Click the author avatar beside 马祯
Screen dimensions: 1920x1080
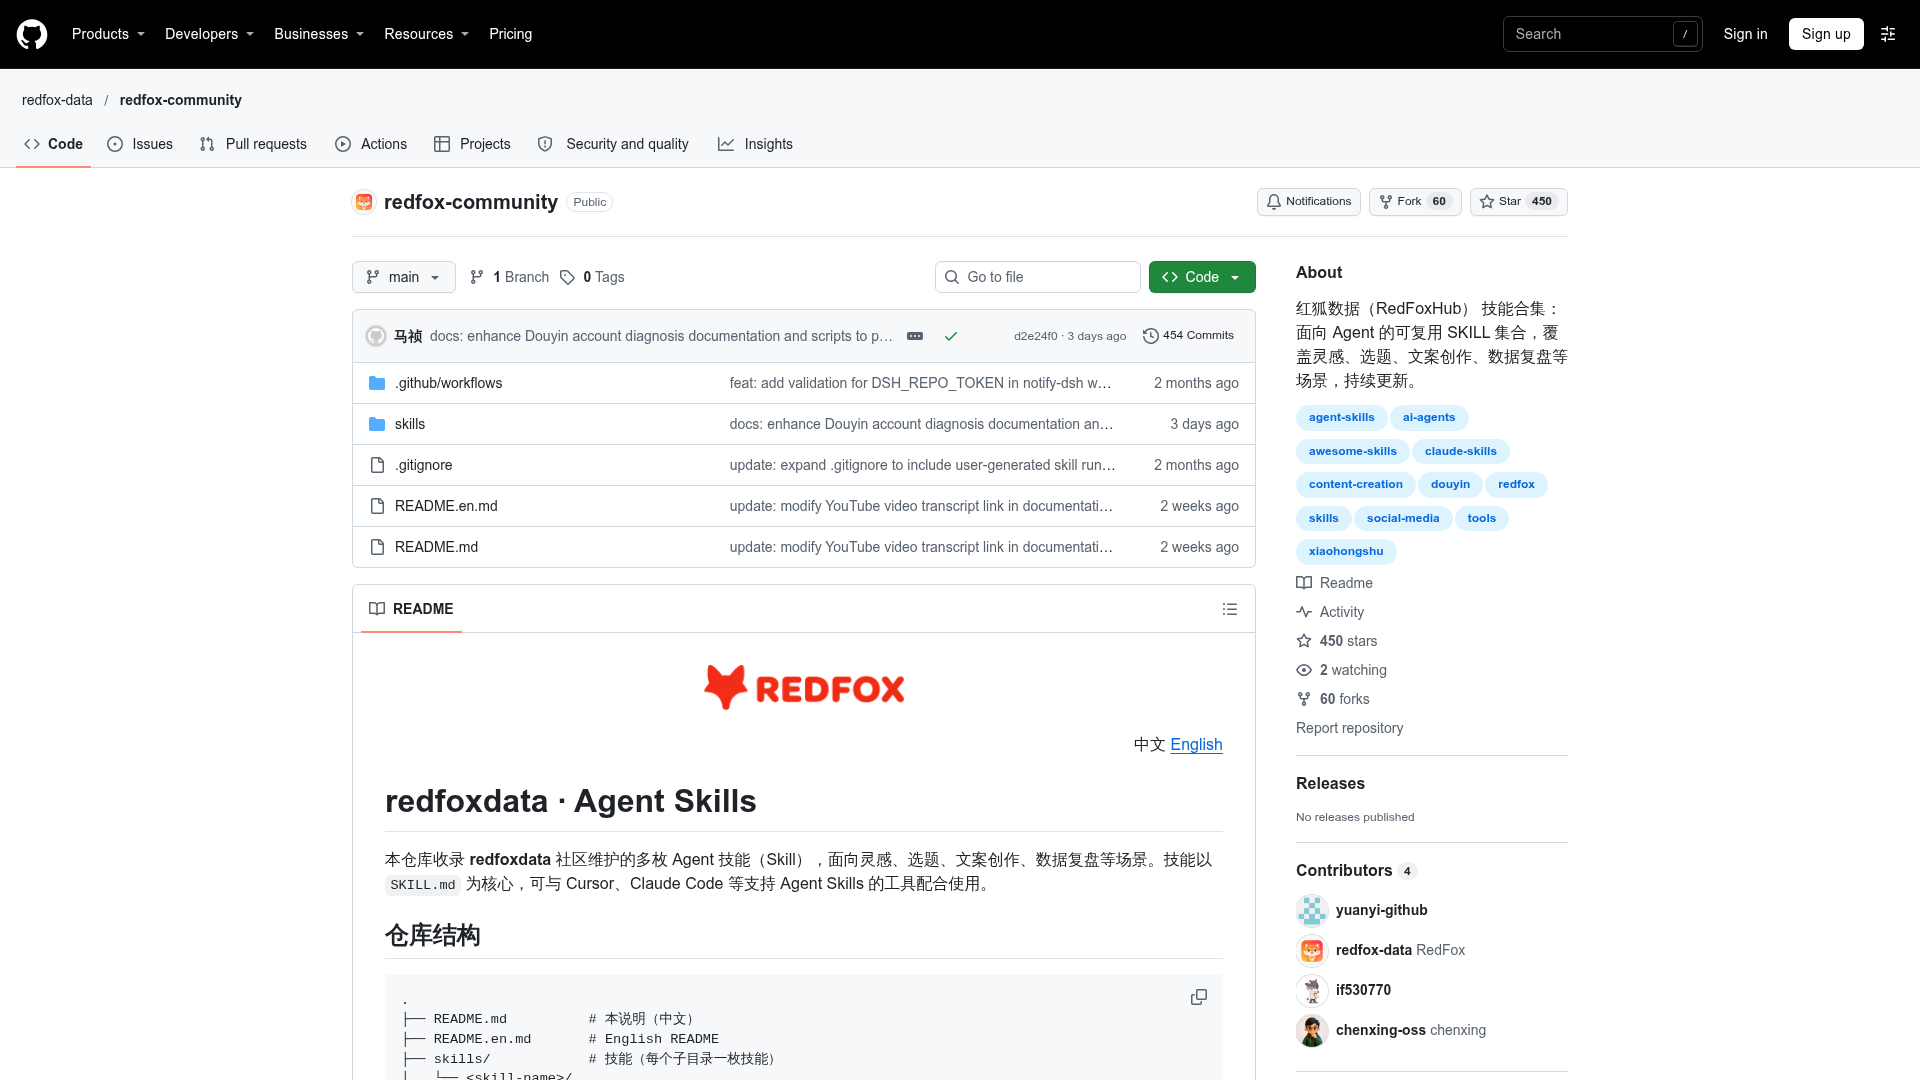376,336
